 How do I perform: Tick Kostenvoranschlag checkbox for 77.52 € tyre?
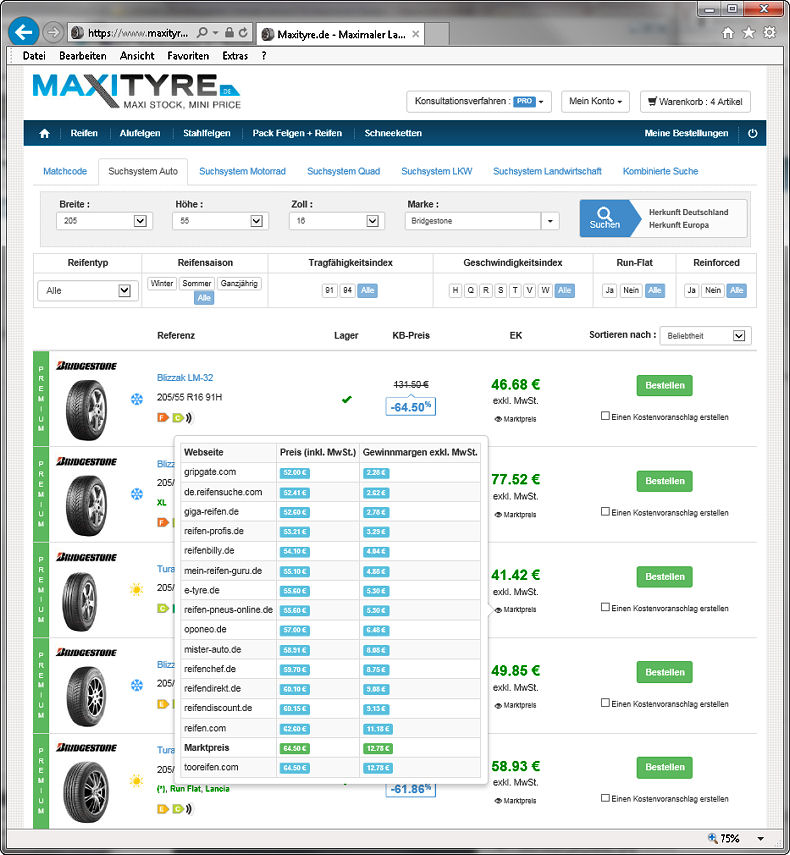coord(605,511)
